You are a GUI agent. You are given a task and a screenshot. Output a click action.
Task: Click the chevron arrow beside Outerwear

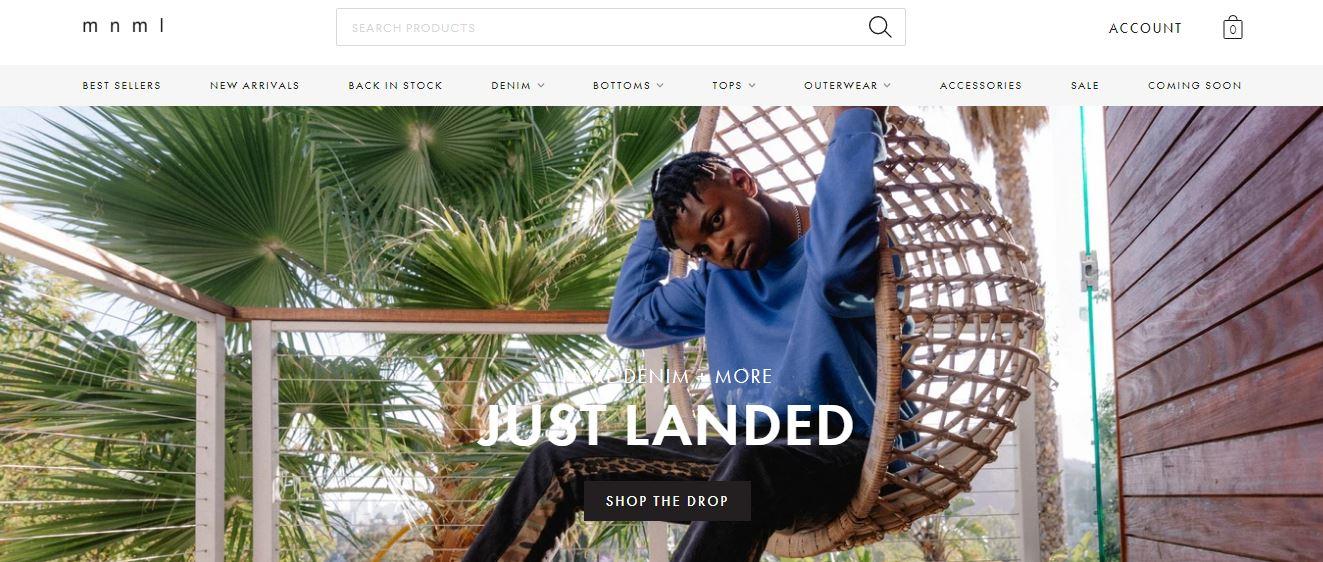[887, 86]
